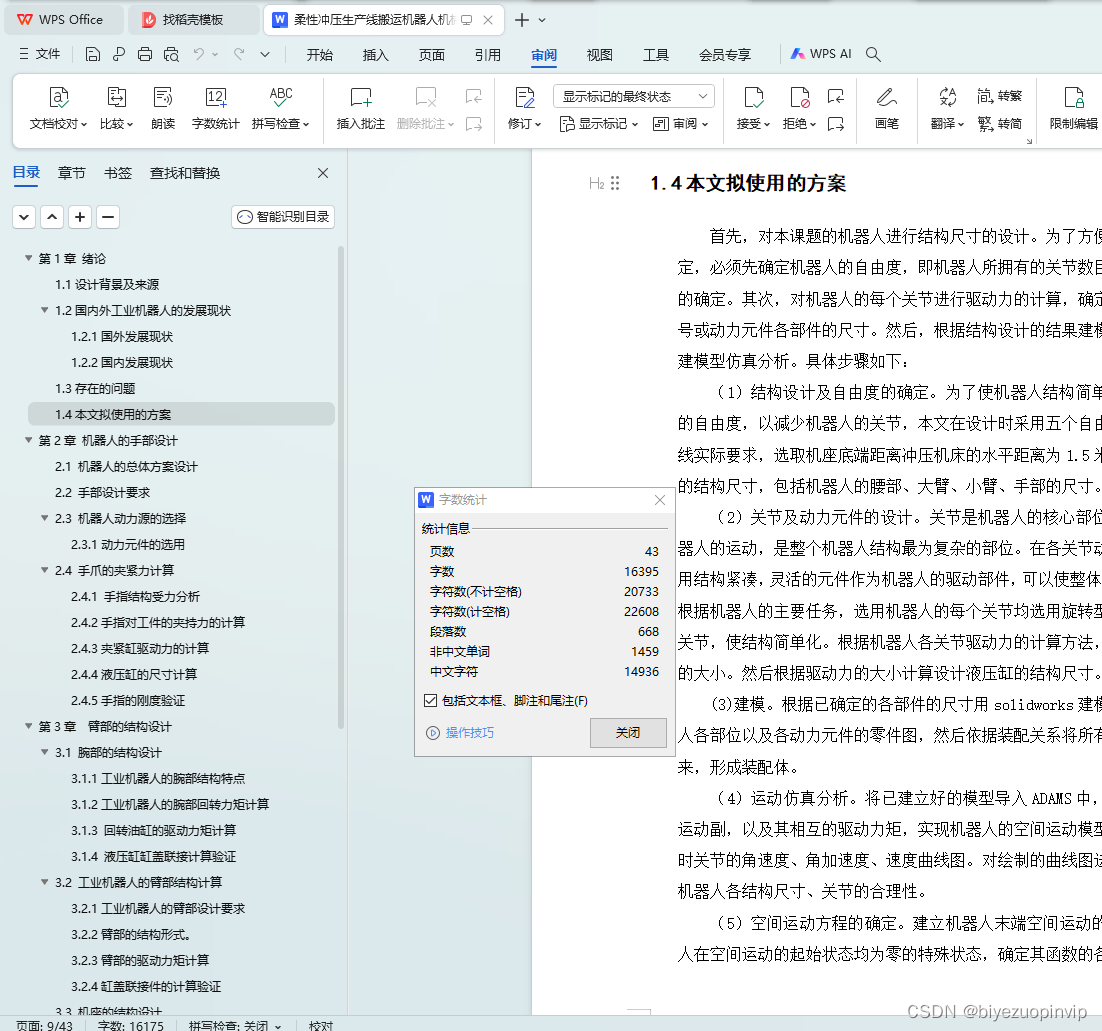Click the 限制编辑 restrict editing icon

point(1073,108)
